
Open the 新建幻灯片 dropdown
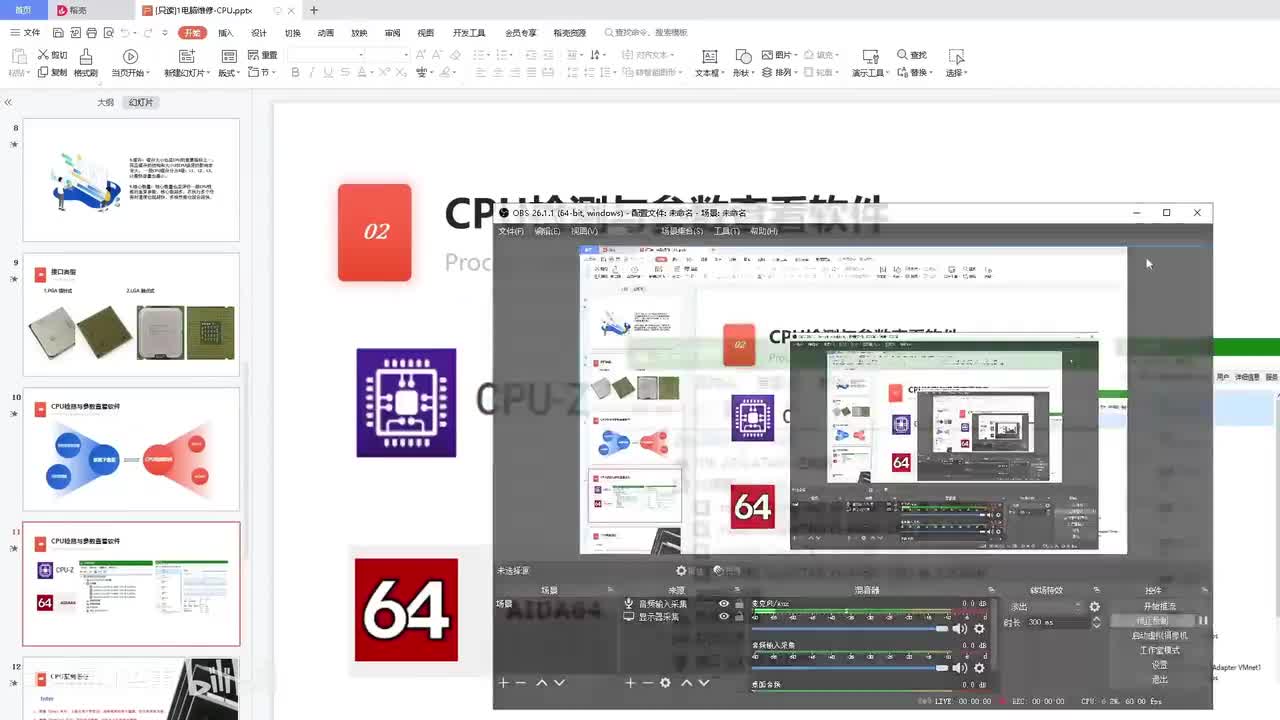(x=187, y=73)
